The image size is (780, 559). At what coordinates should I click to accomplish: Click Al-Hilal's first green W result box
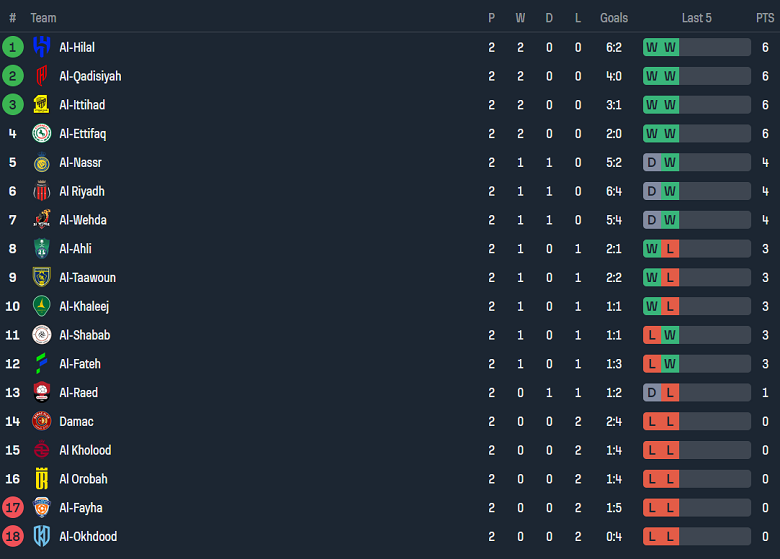click(652, 47)
